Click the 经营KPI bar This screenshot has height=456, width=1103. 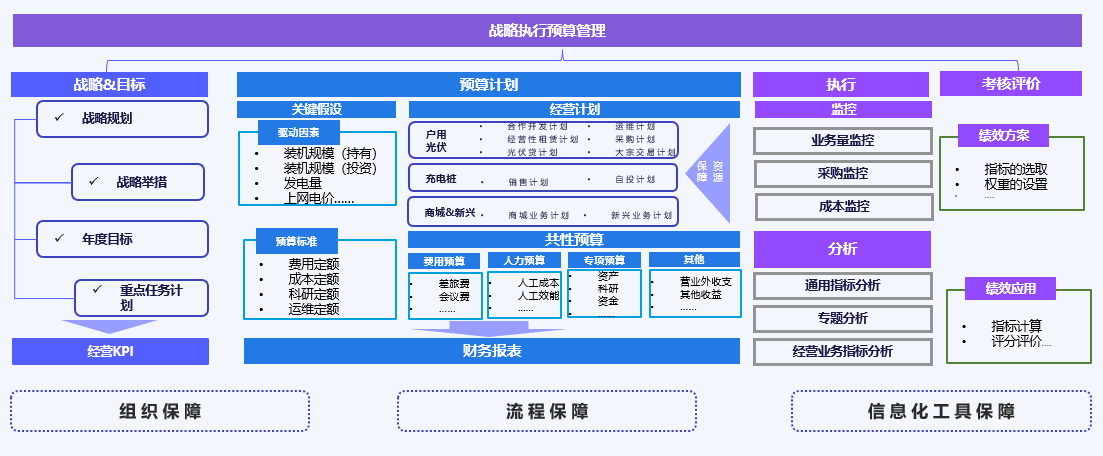[110, 351]
